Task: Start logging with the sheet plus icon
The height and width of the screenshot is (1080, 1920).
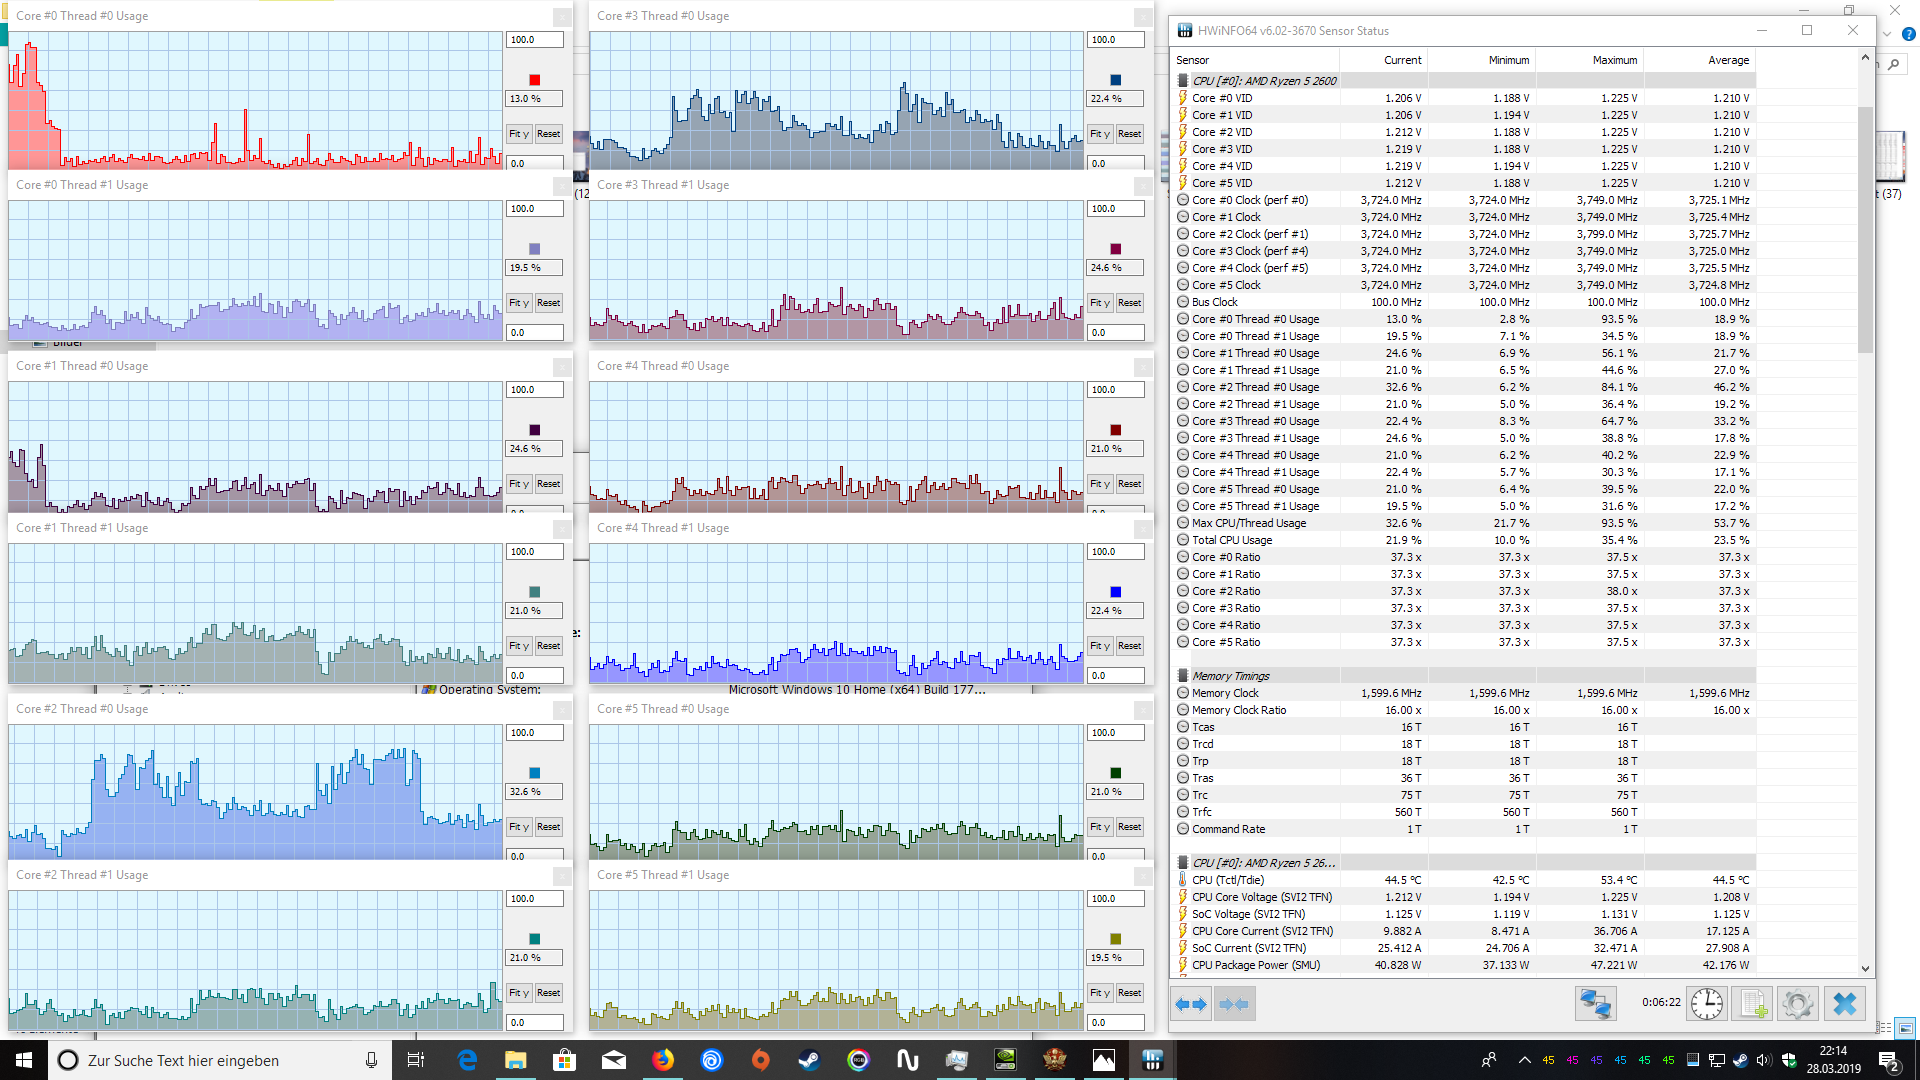Action: (1752, 1003)
